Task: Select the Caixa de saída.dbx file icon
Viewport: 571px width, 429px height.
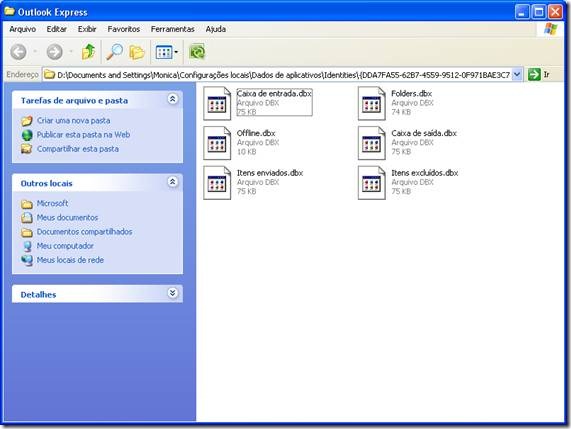Action: (x=372, y=143)
